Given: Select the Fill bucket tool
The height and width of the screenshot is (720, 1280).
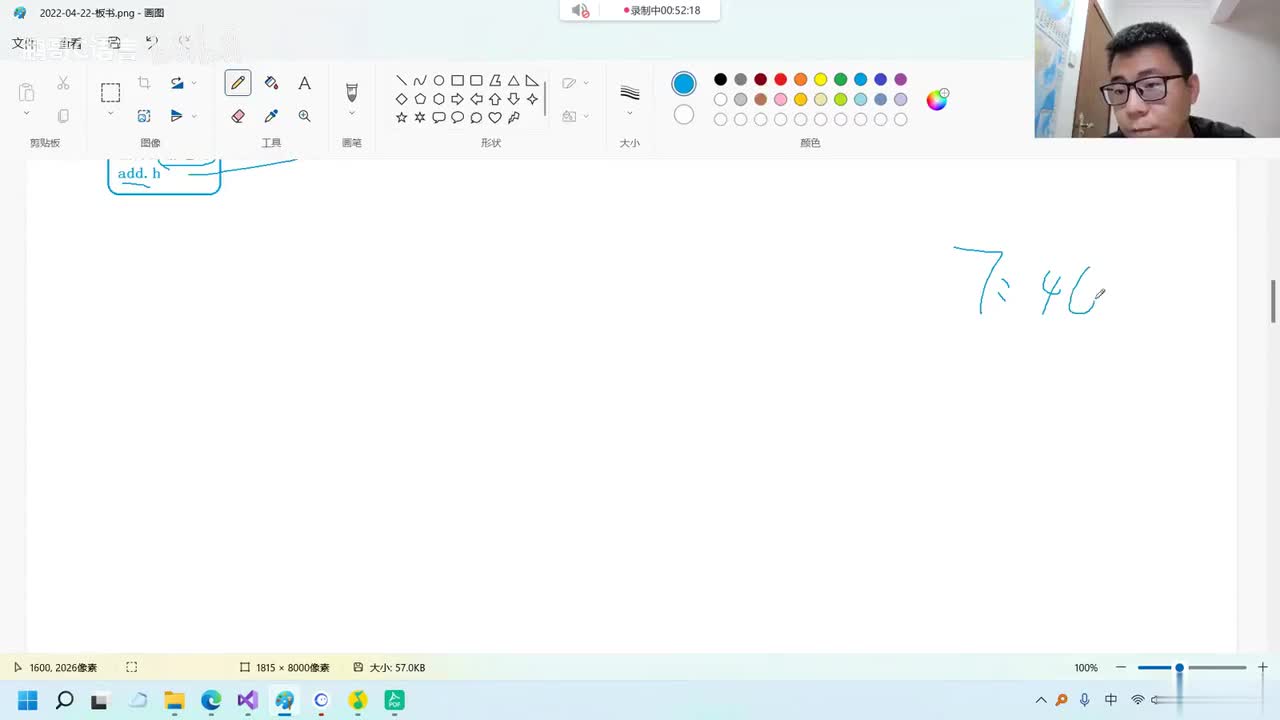Looking at the screenshot, I should [271, 83].
